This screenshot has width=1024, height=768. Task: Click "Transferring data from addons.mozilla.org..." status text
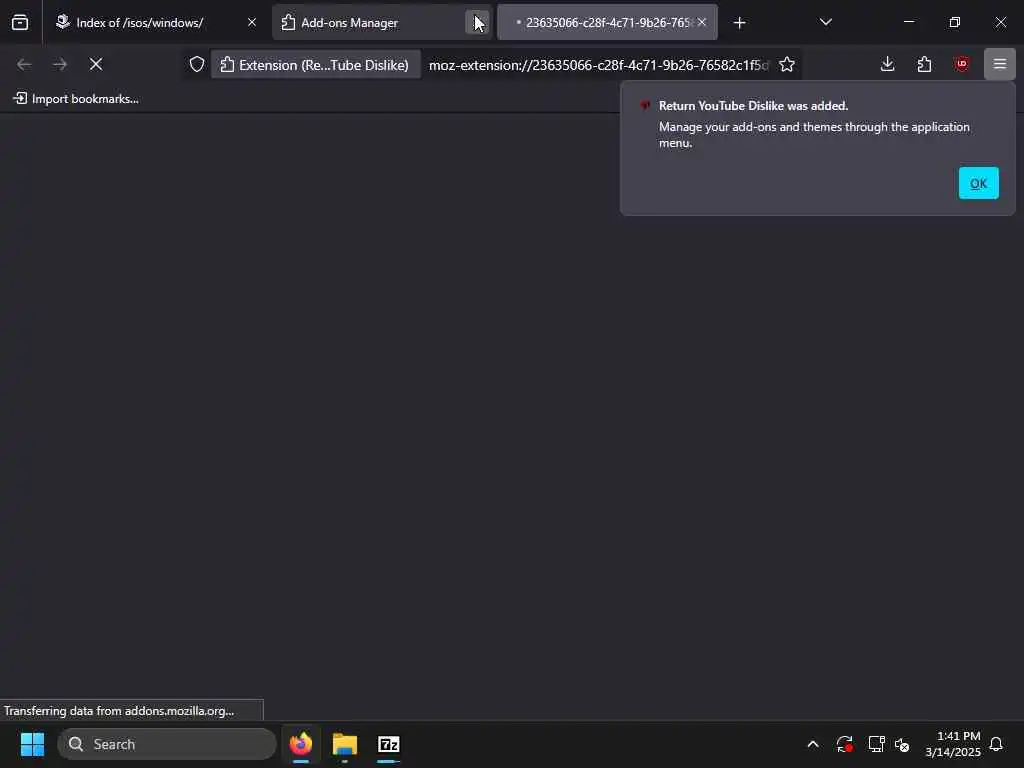[x=119, y=711]
